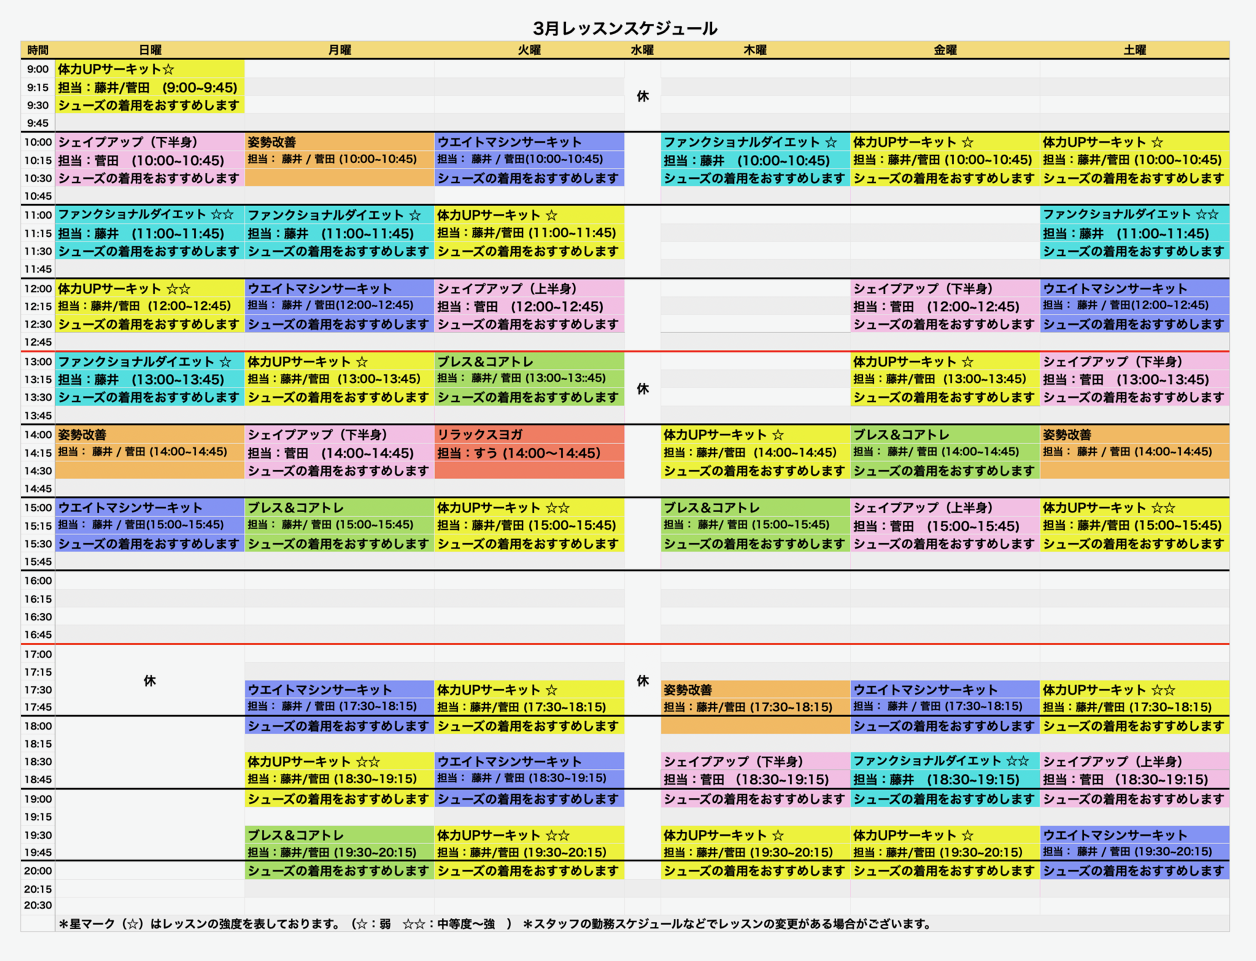Select Sunday 9:00 体力UPサーキット☆ title
Image resolution: width=1256 pixels, height=961 pixels.
click(x=116, y=69)
